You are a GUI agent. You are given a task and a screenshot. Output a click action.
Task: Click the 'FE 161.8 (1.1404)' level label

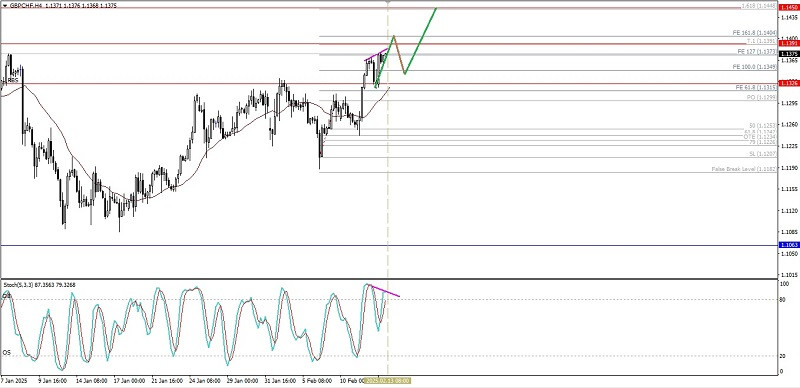point(755,32)
